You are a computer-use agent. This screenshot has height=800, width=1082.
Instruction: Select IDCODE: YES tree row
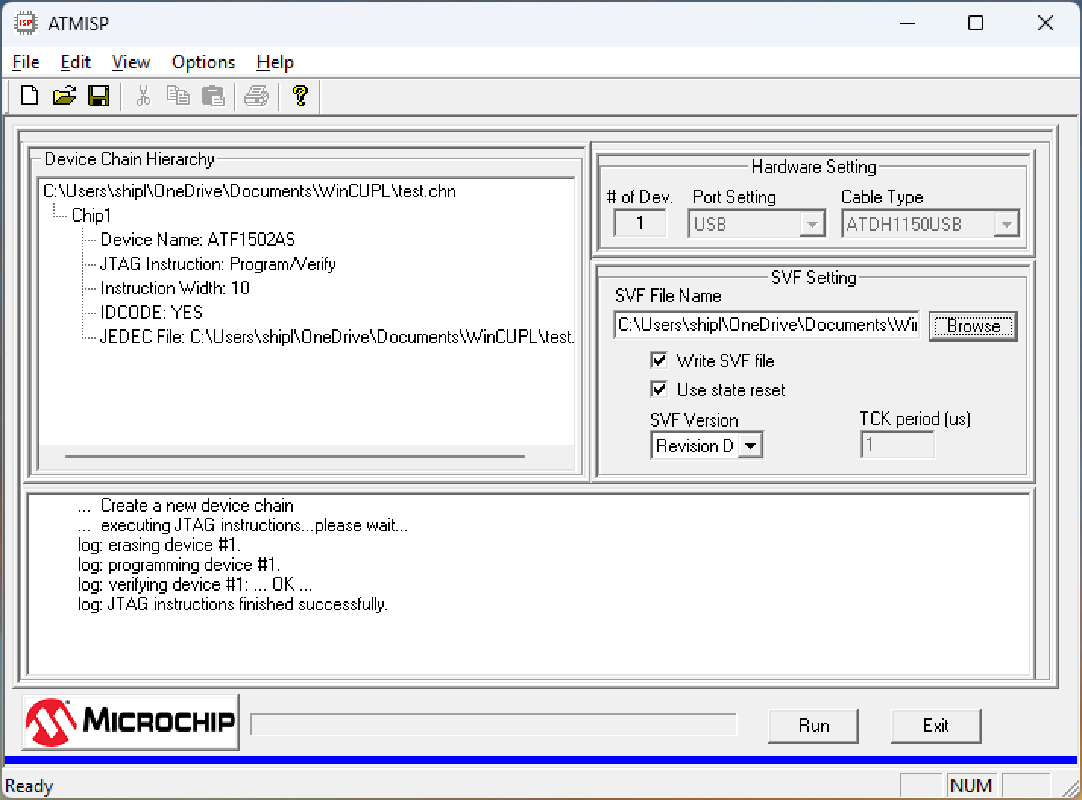(151, 312)
